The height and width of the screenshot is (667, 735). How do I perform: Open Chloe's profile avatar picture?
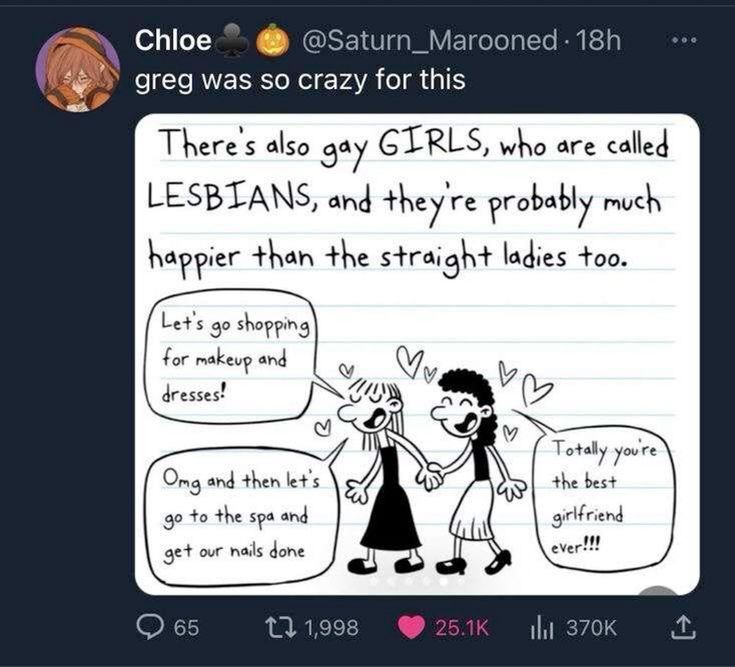coord(77,68)
